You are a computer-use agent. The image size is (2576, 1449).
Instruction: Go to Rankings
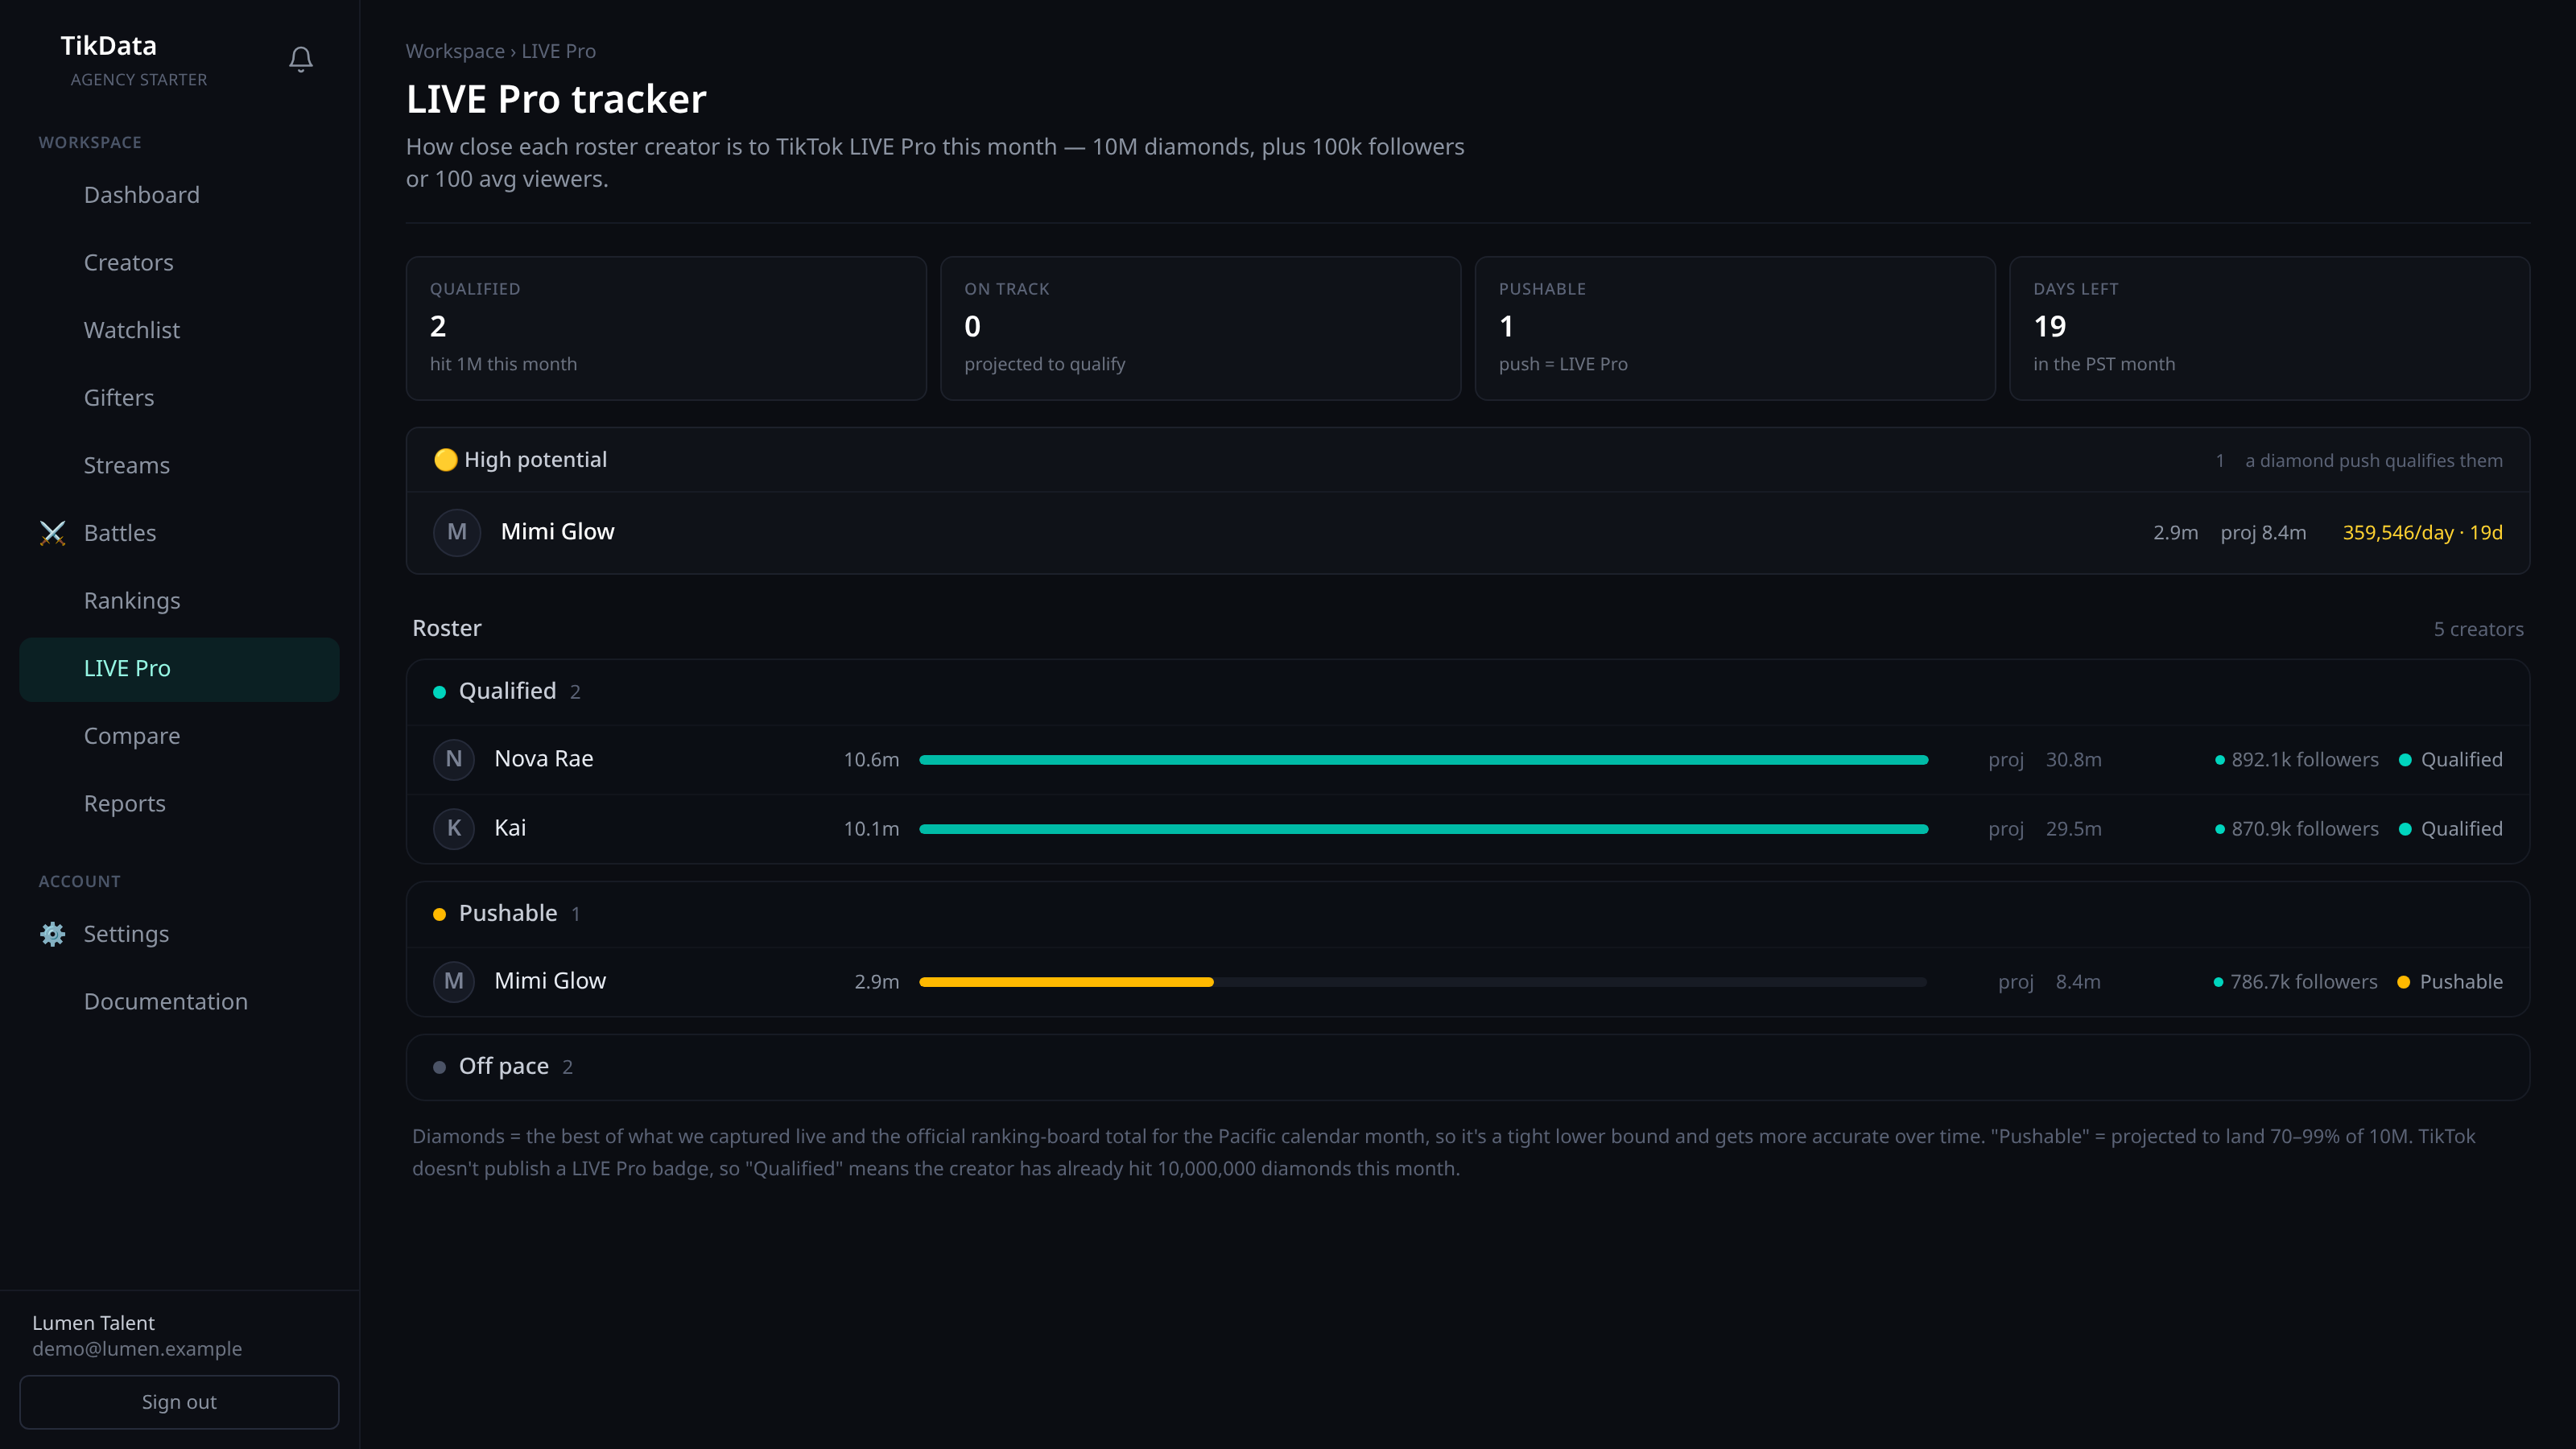(179, 601)
